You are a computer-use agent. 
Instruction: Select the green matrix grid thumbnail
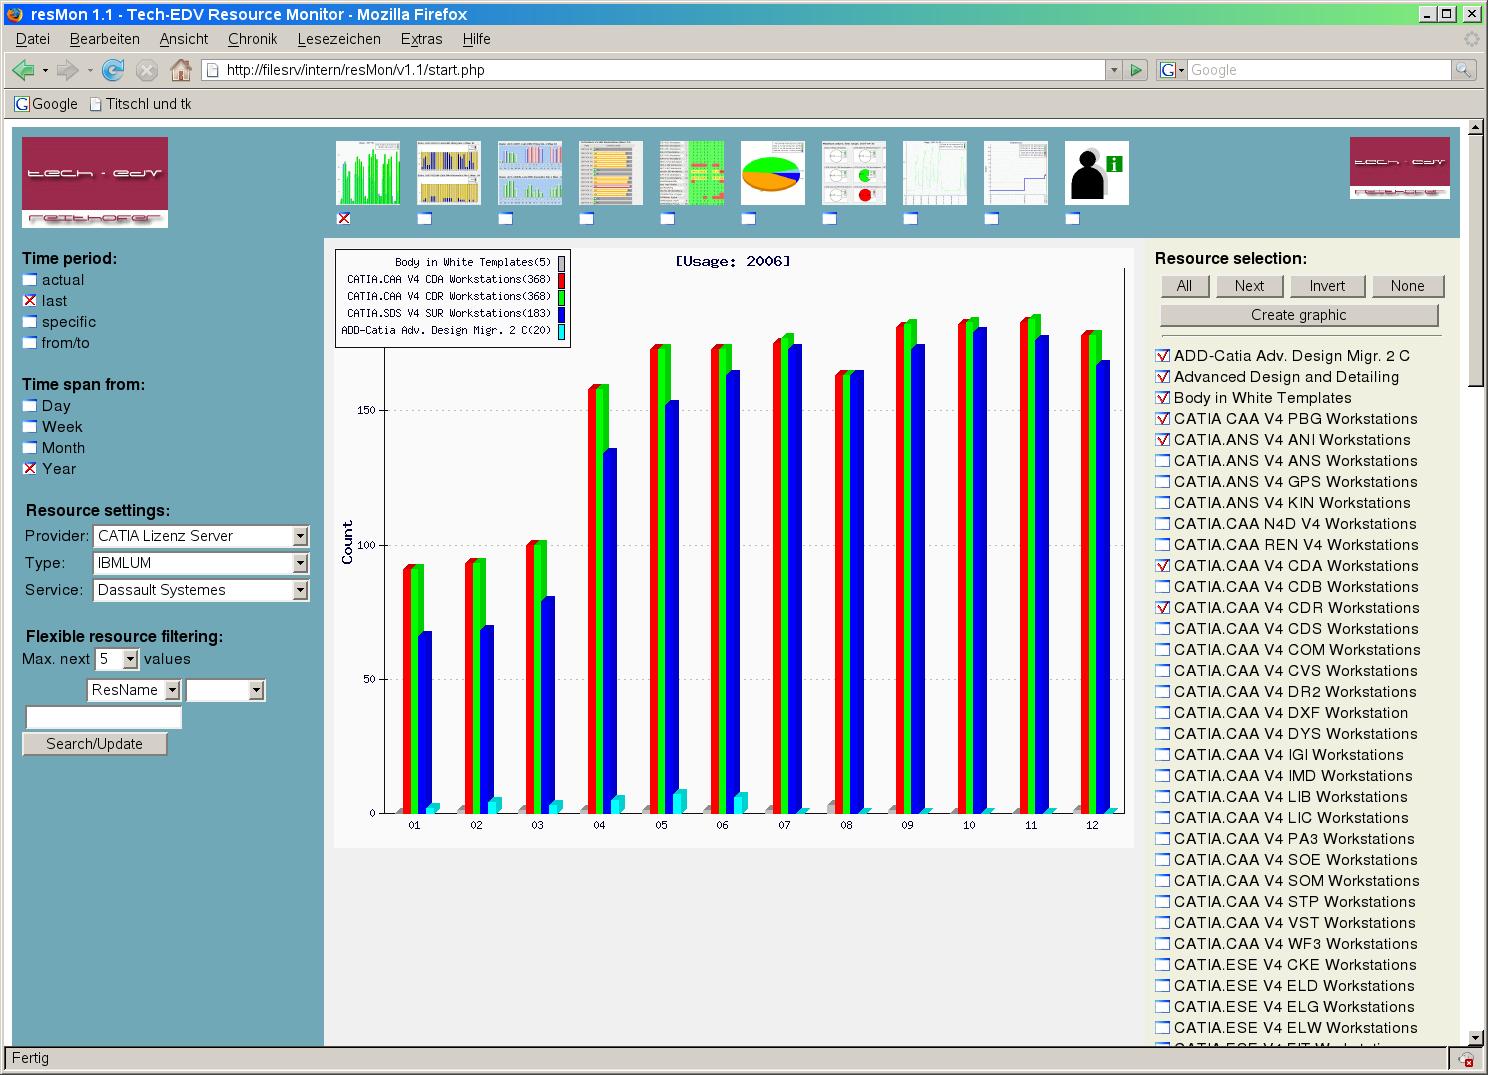point(692,173)
